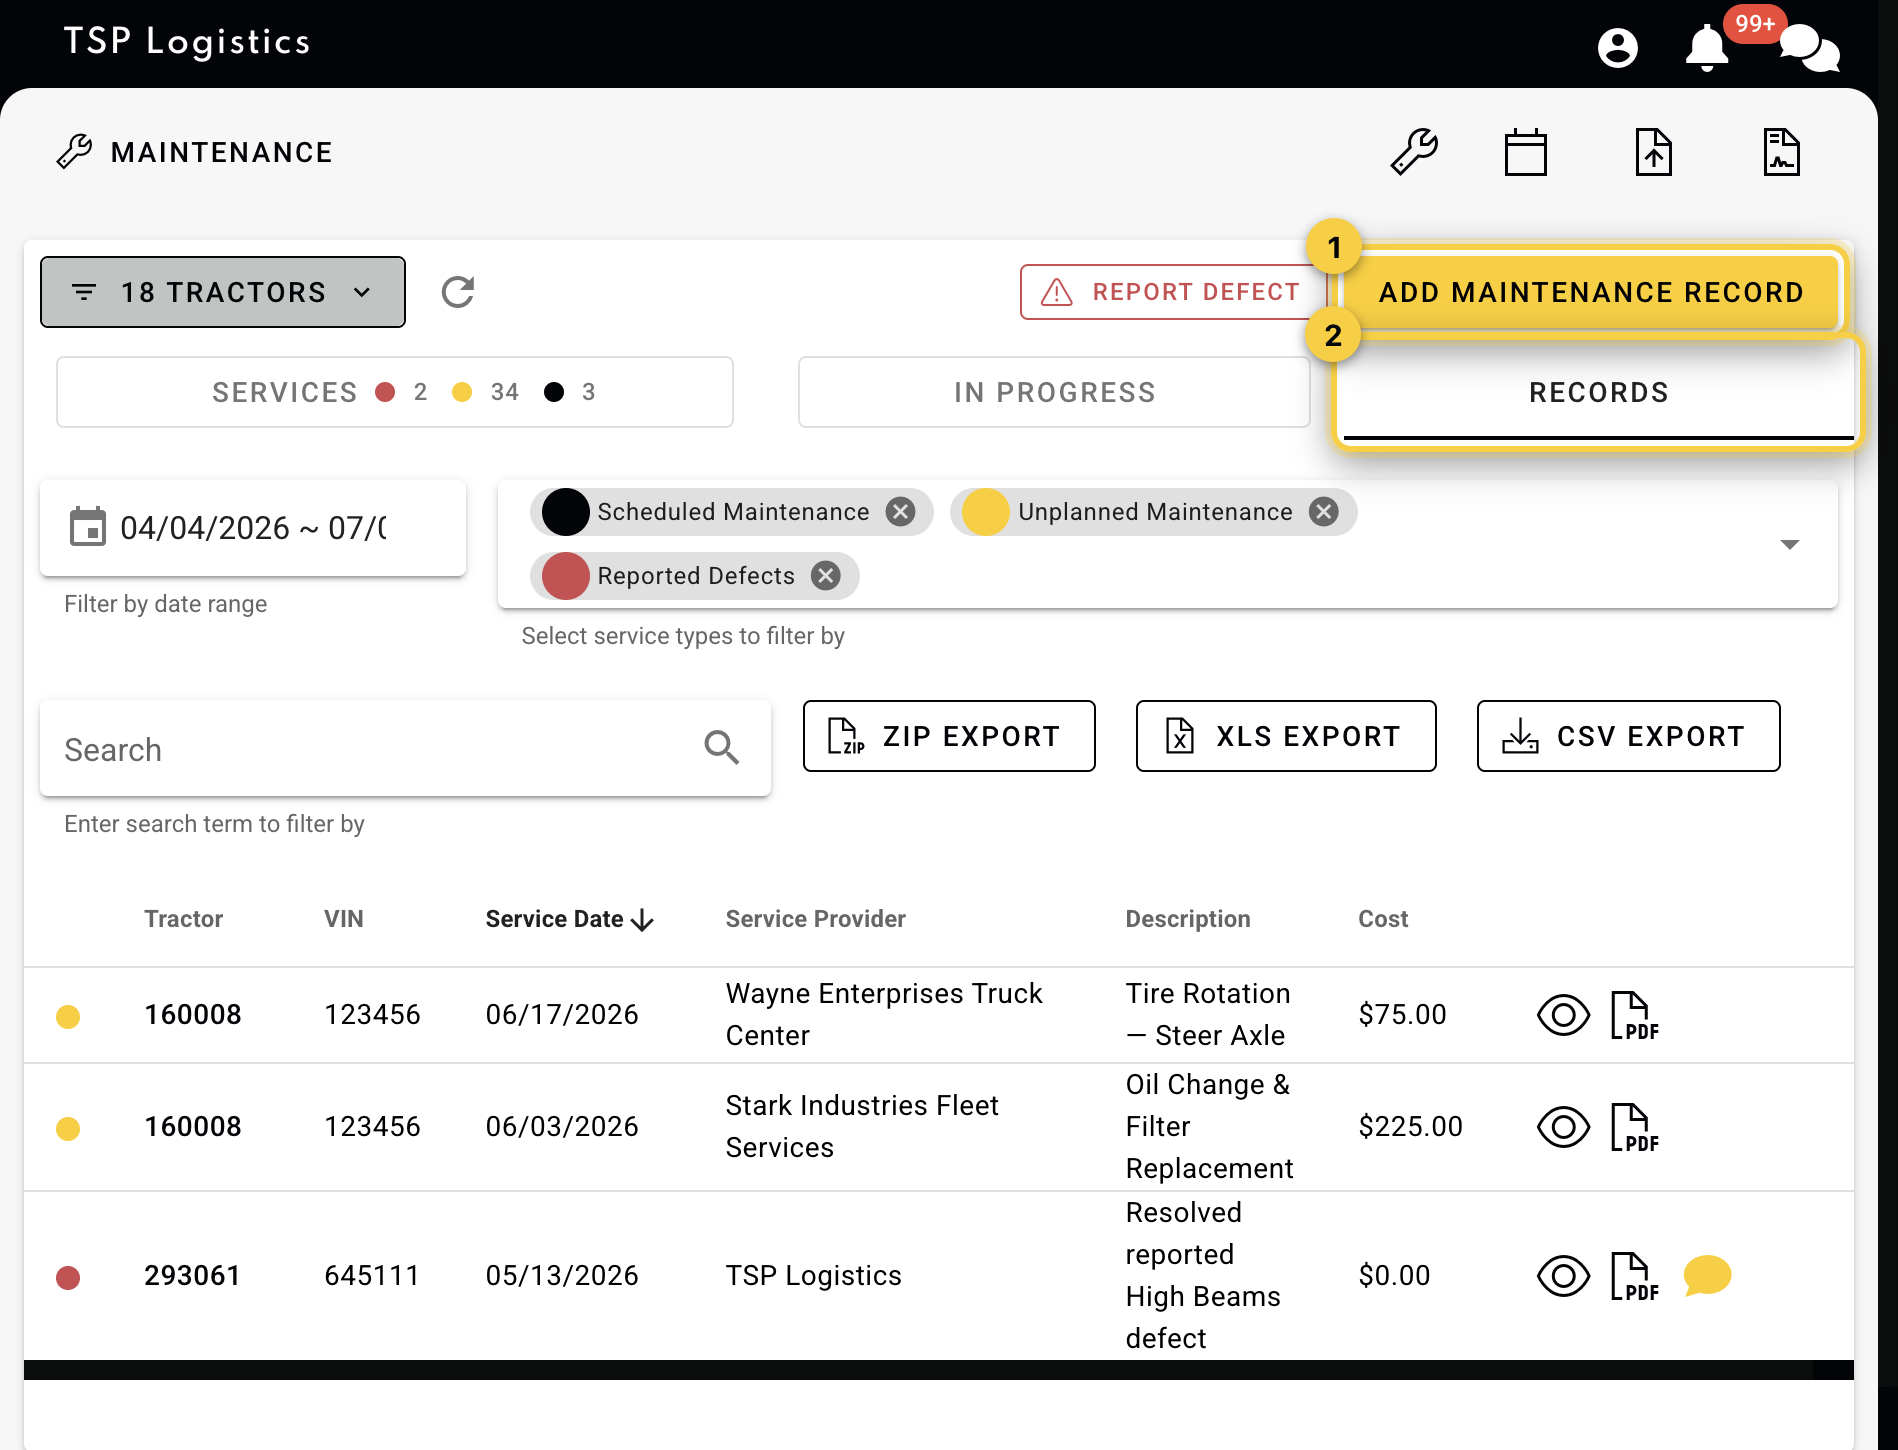Open the chat messages icon
Image resolution: width=1898 pixels, height=1450 pixels.
click(x=1810, y=48)
